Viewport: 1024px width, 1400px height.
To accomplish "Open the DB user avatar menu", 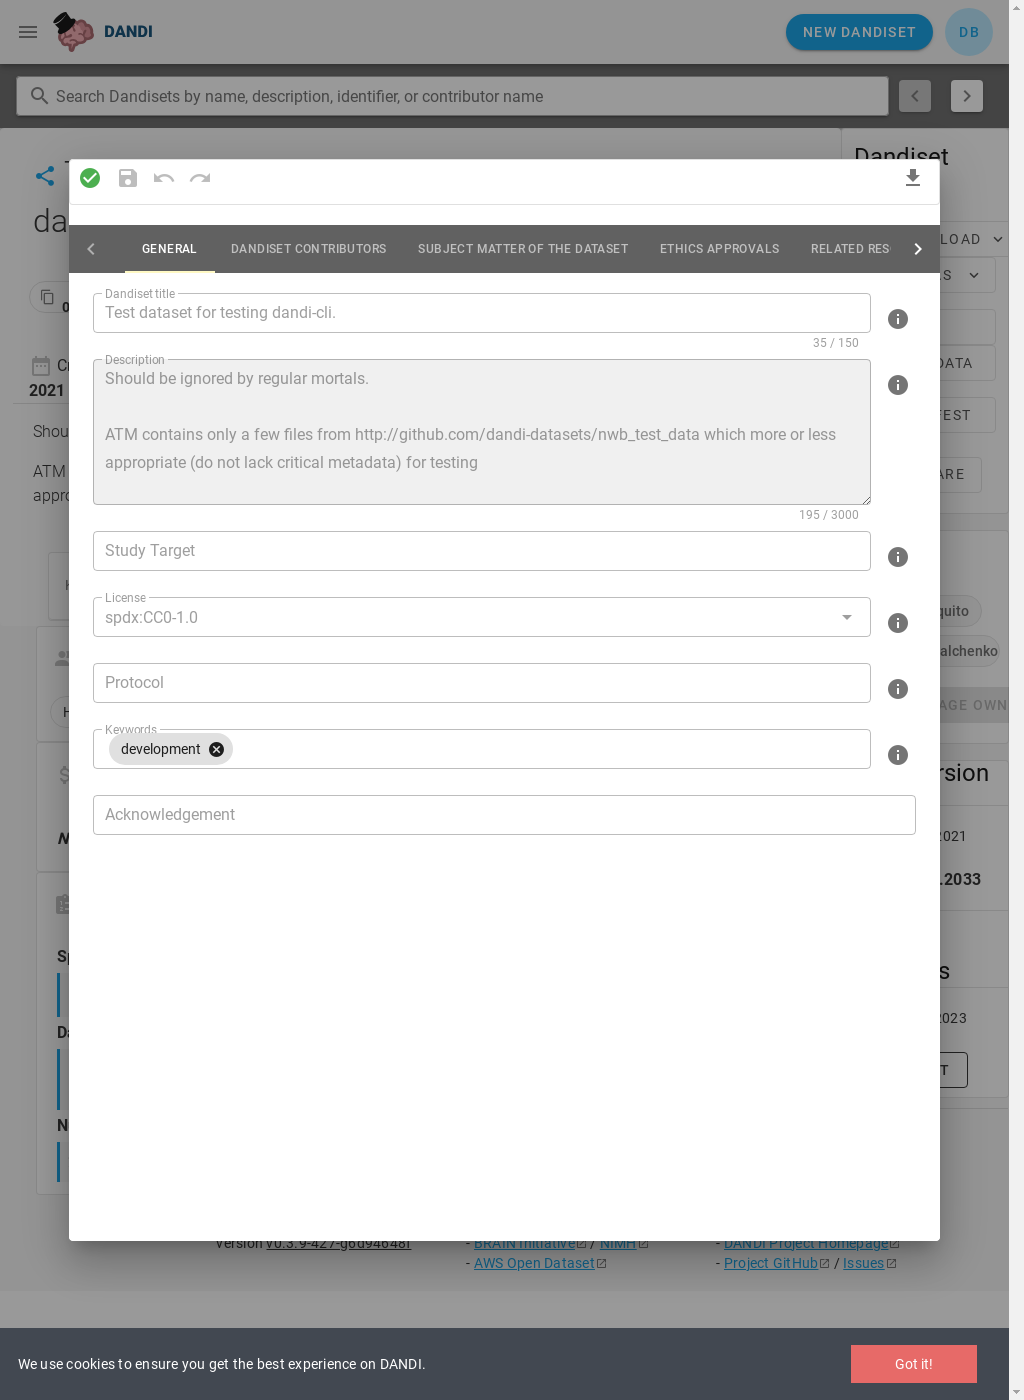I will (969, 32).
